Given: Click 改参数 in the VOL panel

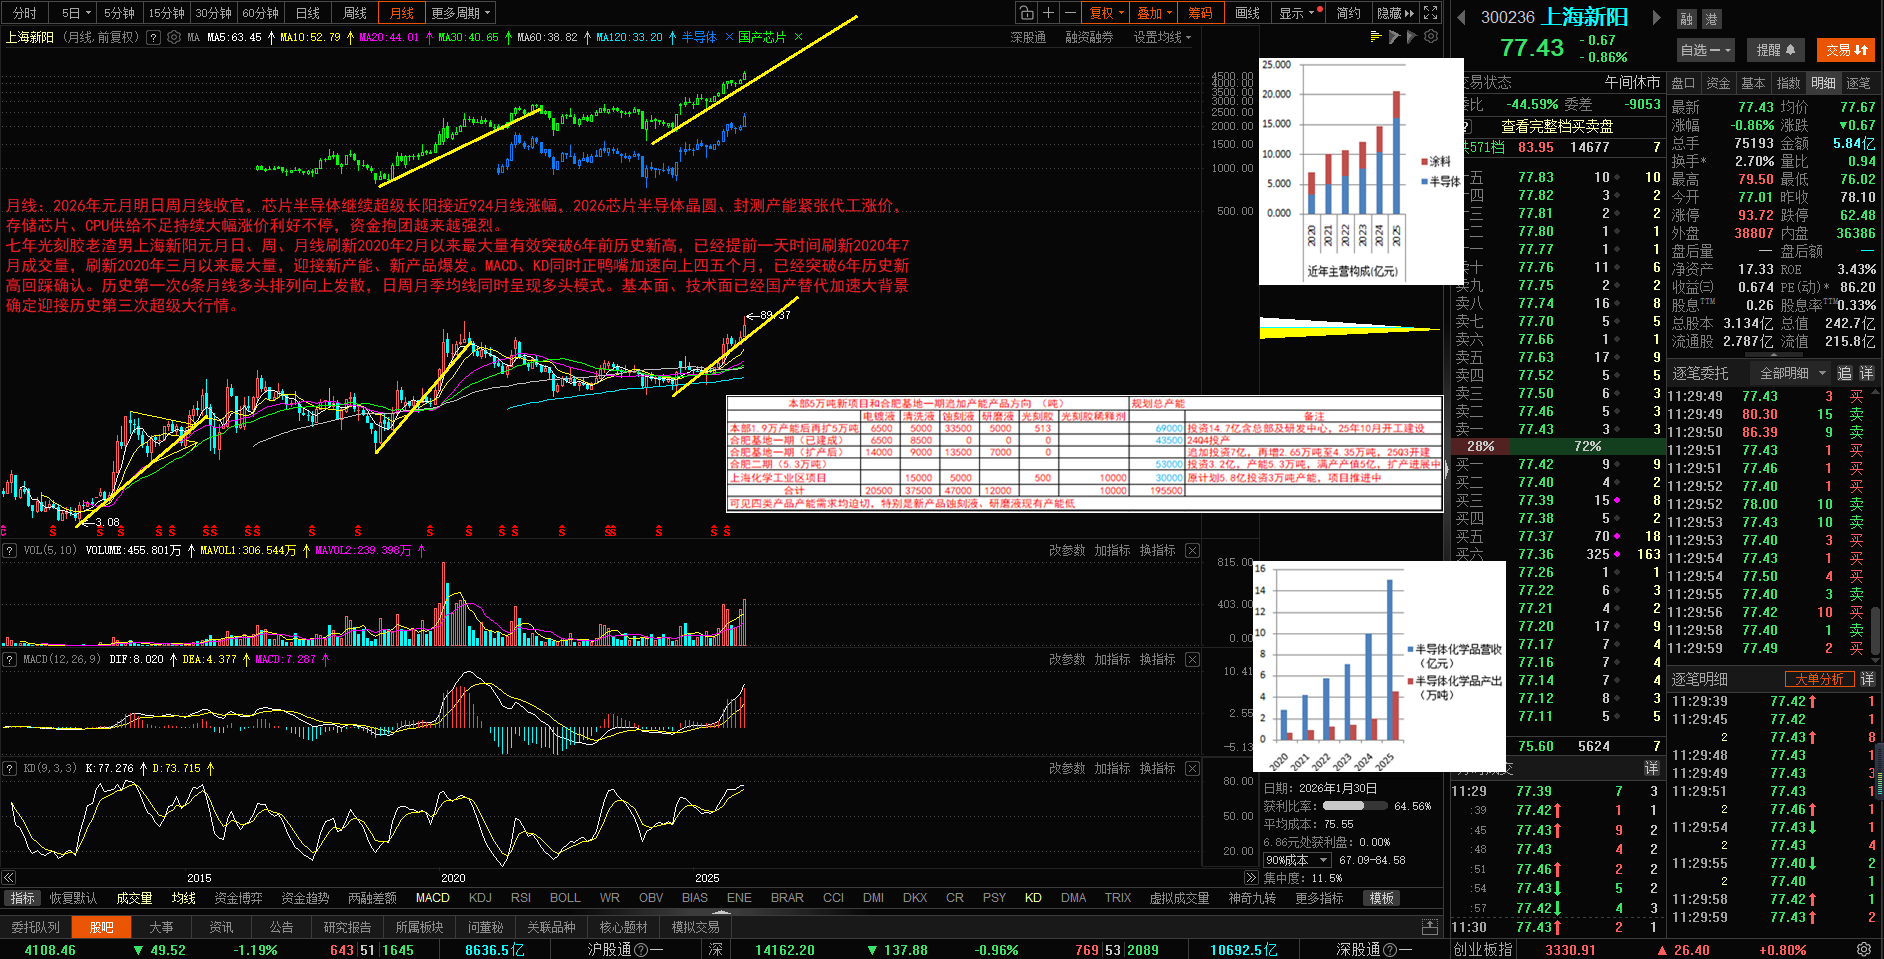Looking at the screenshot, I should click(1067, 551).
